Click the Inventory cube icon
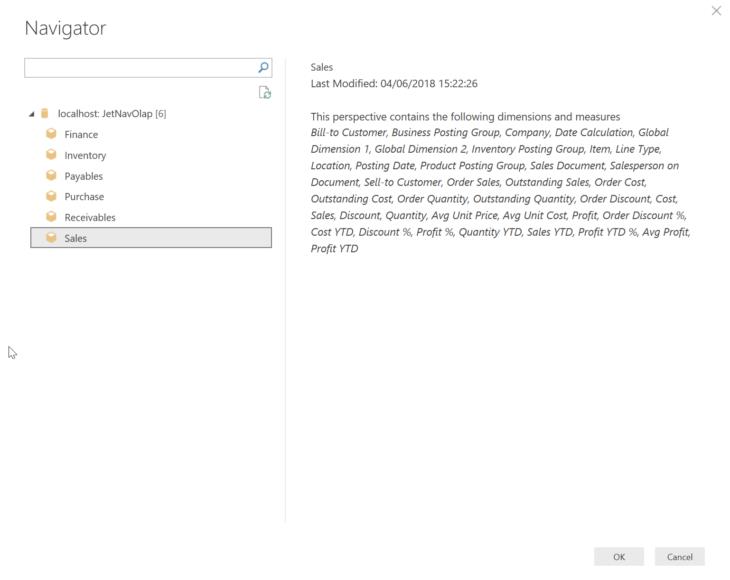The image size is (730, 580). pos(51,155)
